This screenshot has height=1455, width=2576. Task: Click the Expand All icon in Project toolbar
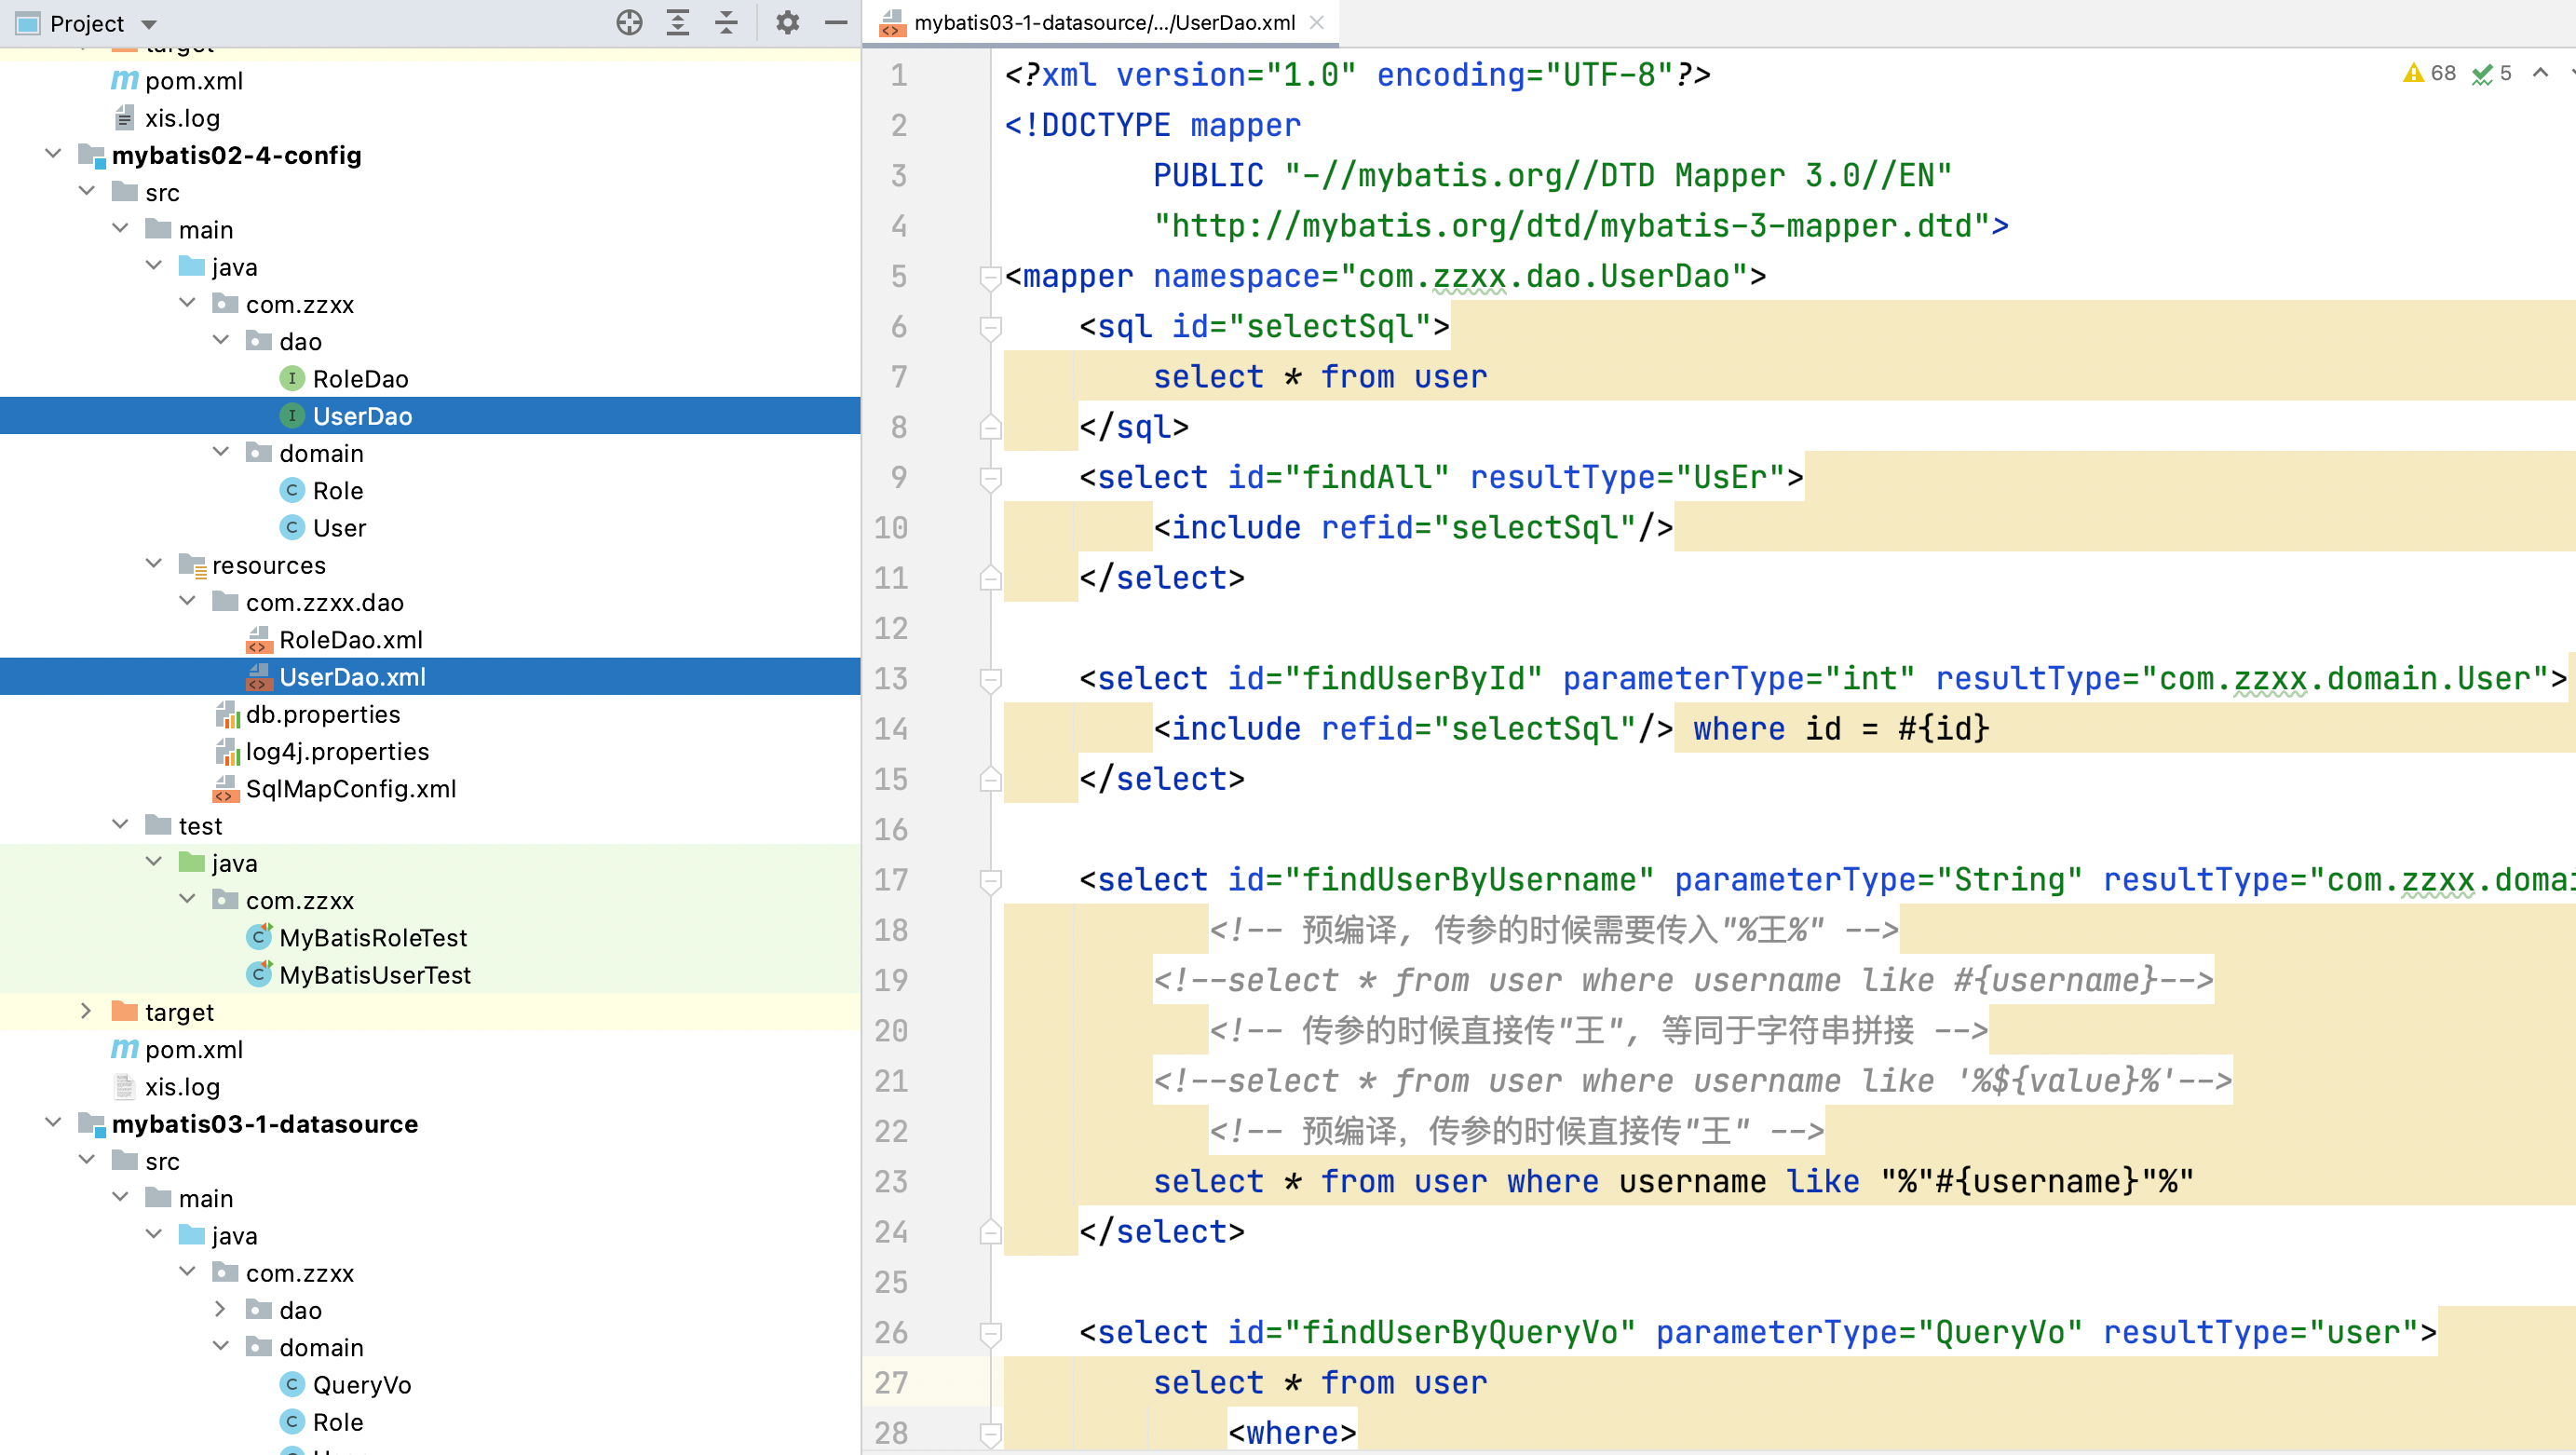click(678, 23)
